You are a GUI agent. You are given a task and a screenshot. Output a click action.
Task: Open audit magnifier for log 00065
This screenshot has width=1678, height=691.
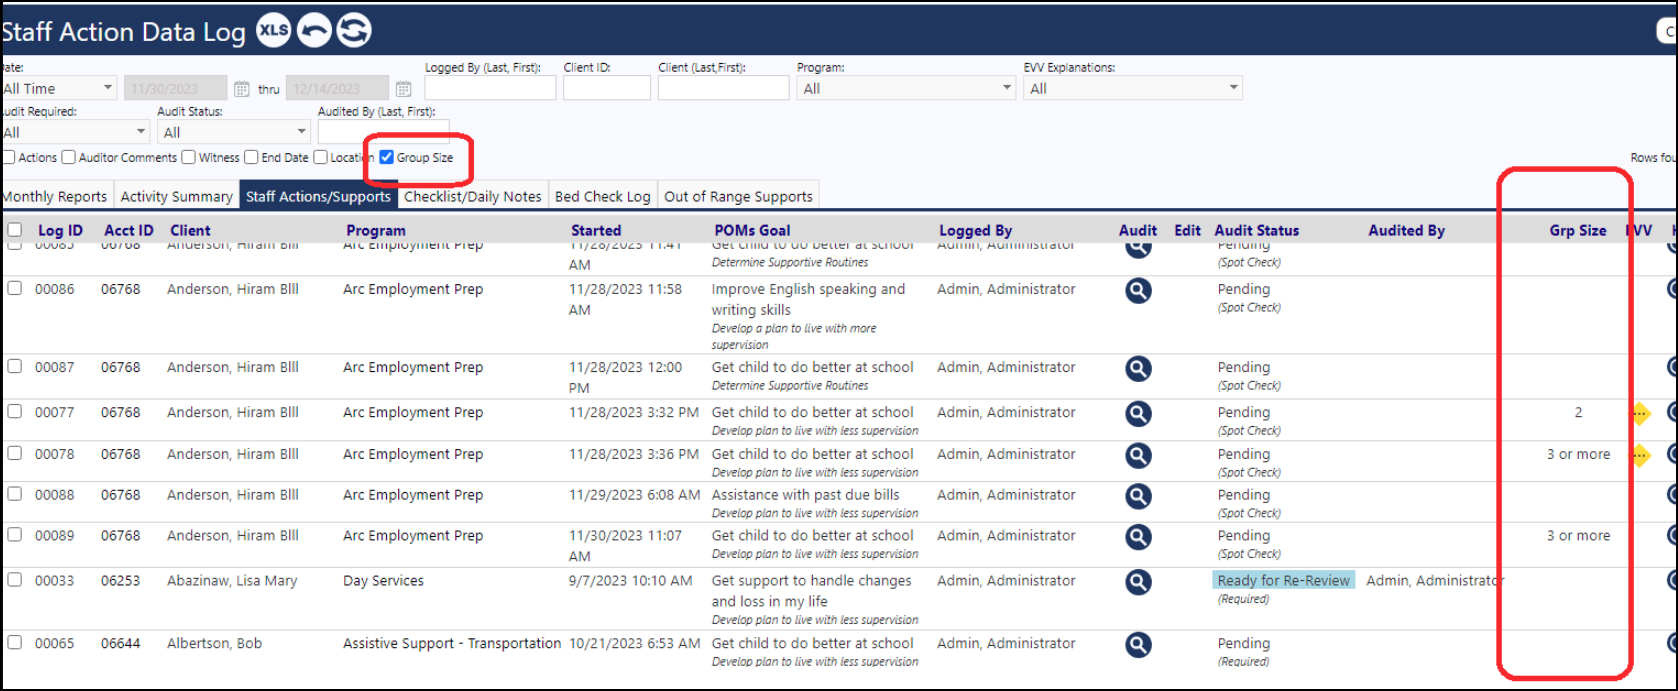pyautogui.click(x=1138, y=645)
